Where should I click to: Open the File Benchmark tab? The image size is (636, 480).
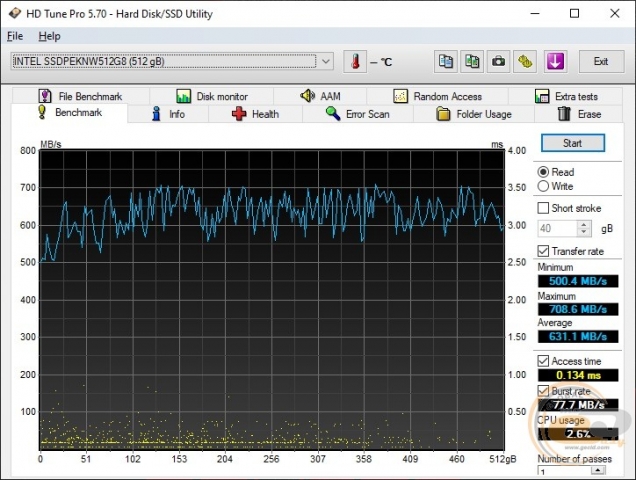tap(81, 97)
